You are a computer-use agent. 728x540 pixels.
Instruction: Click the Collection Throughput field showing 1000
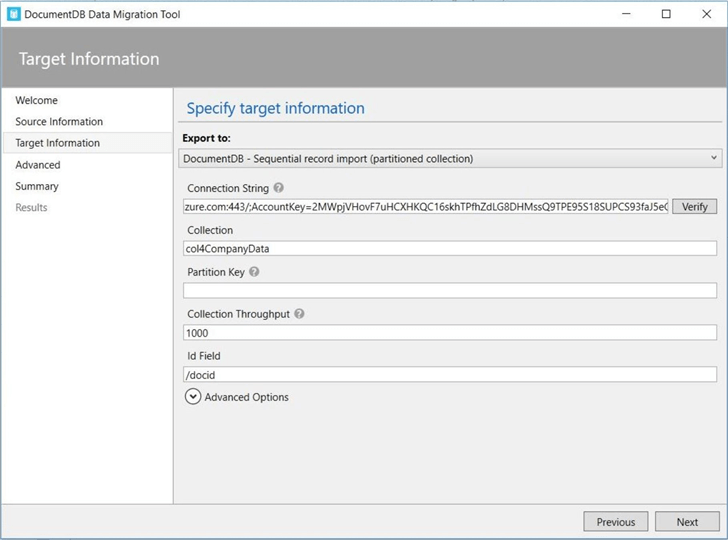click(450, 332)
